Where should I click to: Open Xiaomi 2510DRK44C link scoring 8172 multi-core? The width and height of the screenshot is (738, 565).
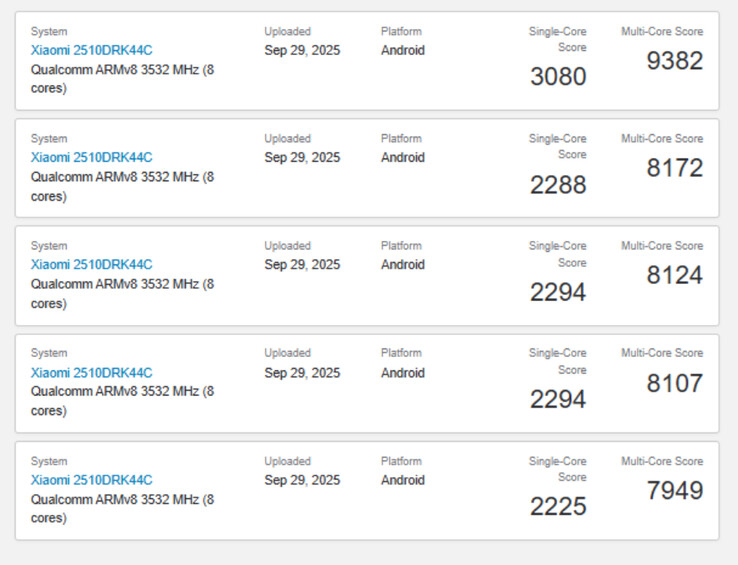tap(91, 157)
